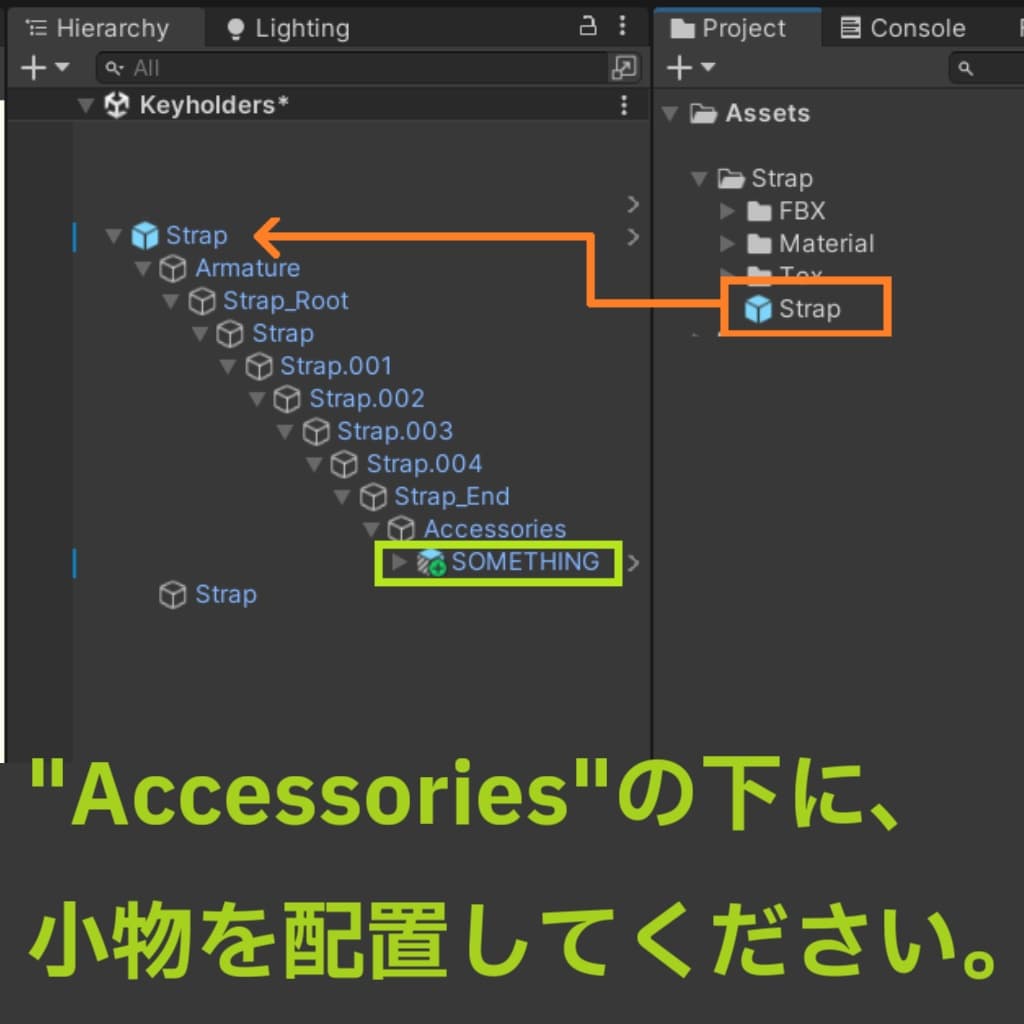Click the SOMETHING prefab icon in Hierarchy
1024x1024 pixels.
point(430,562)
